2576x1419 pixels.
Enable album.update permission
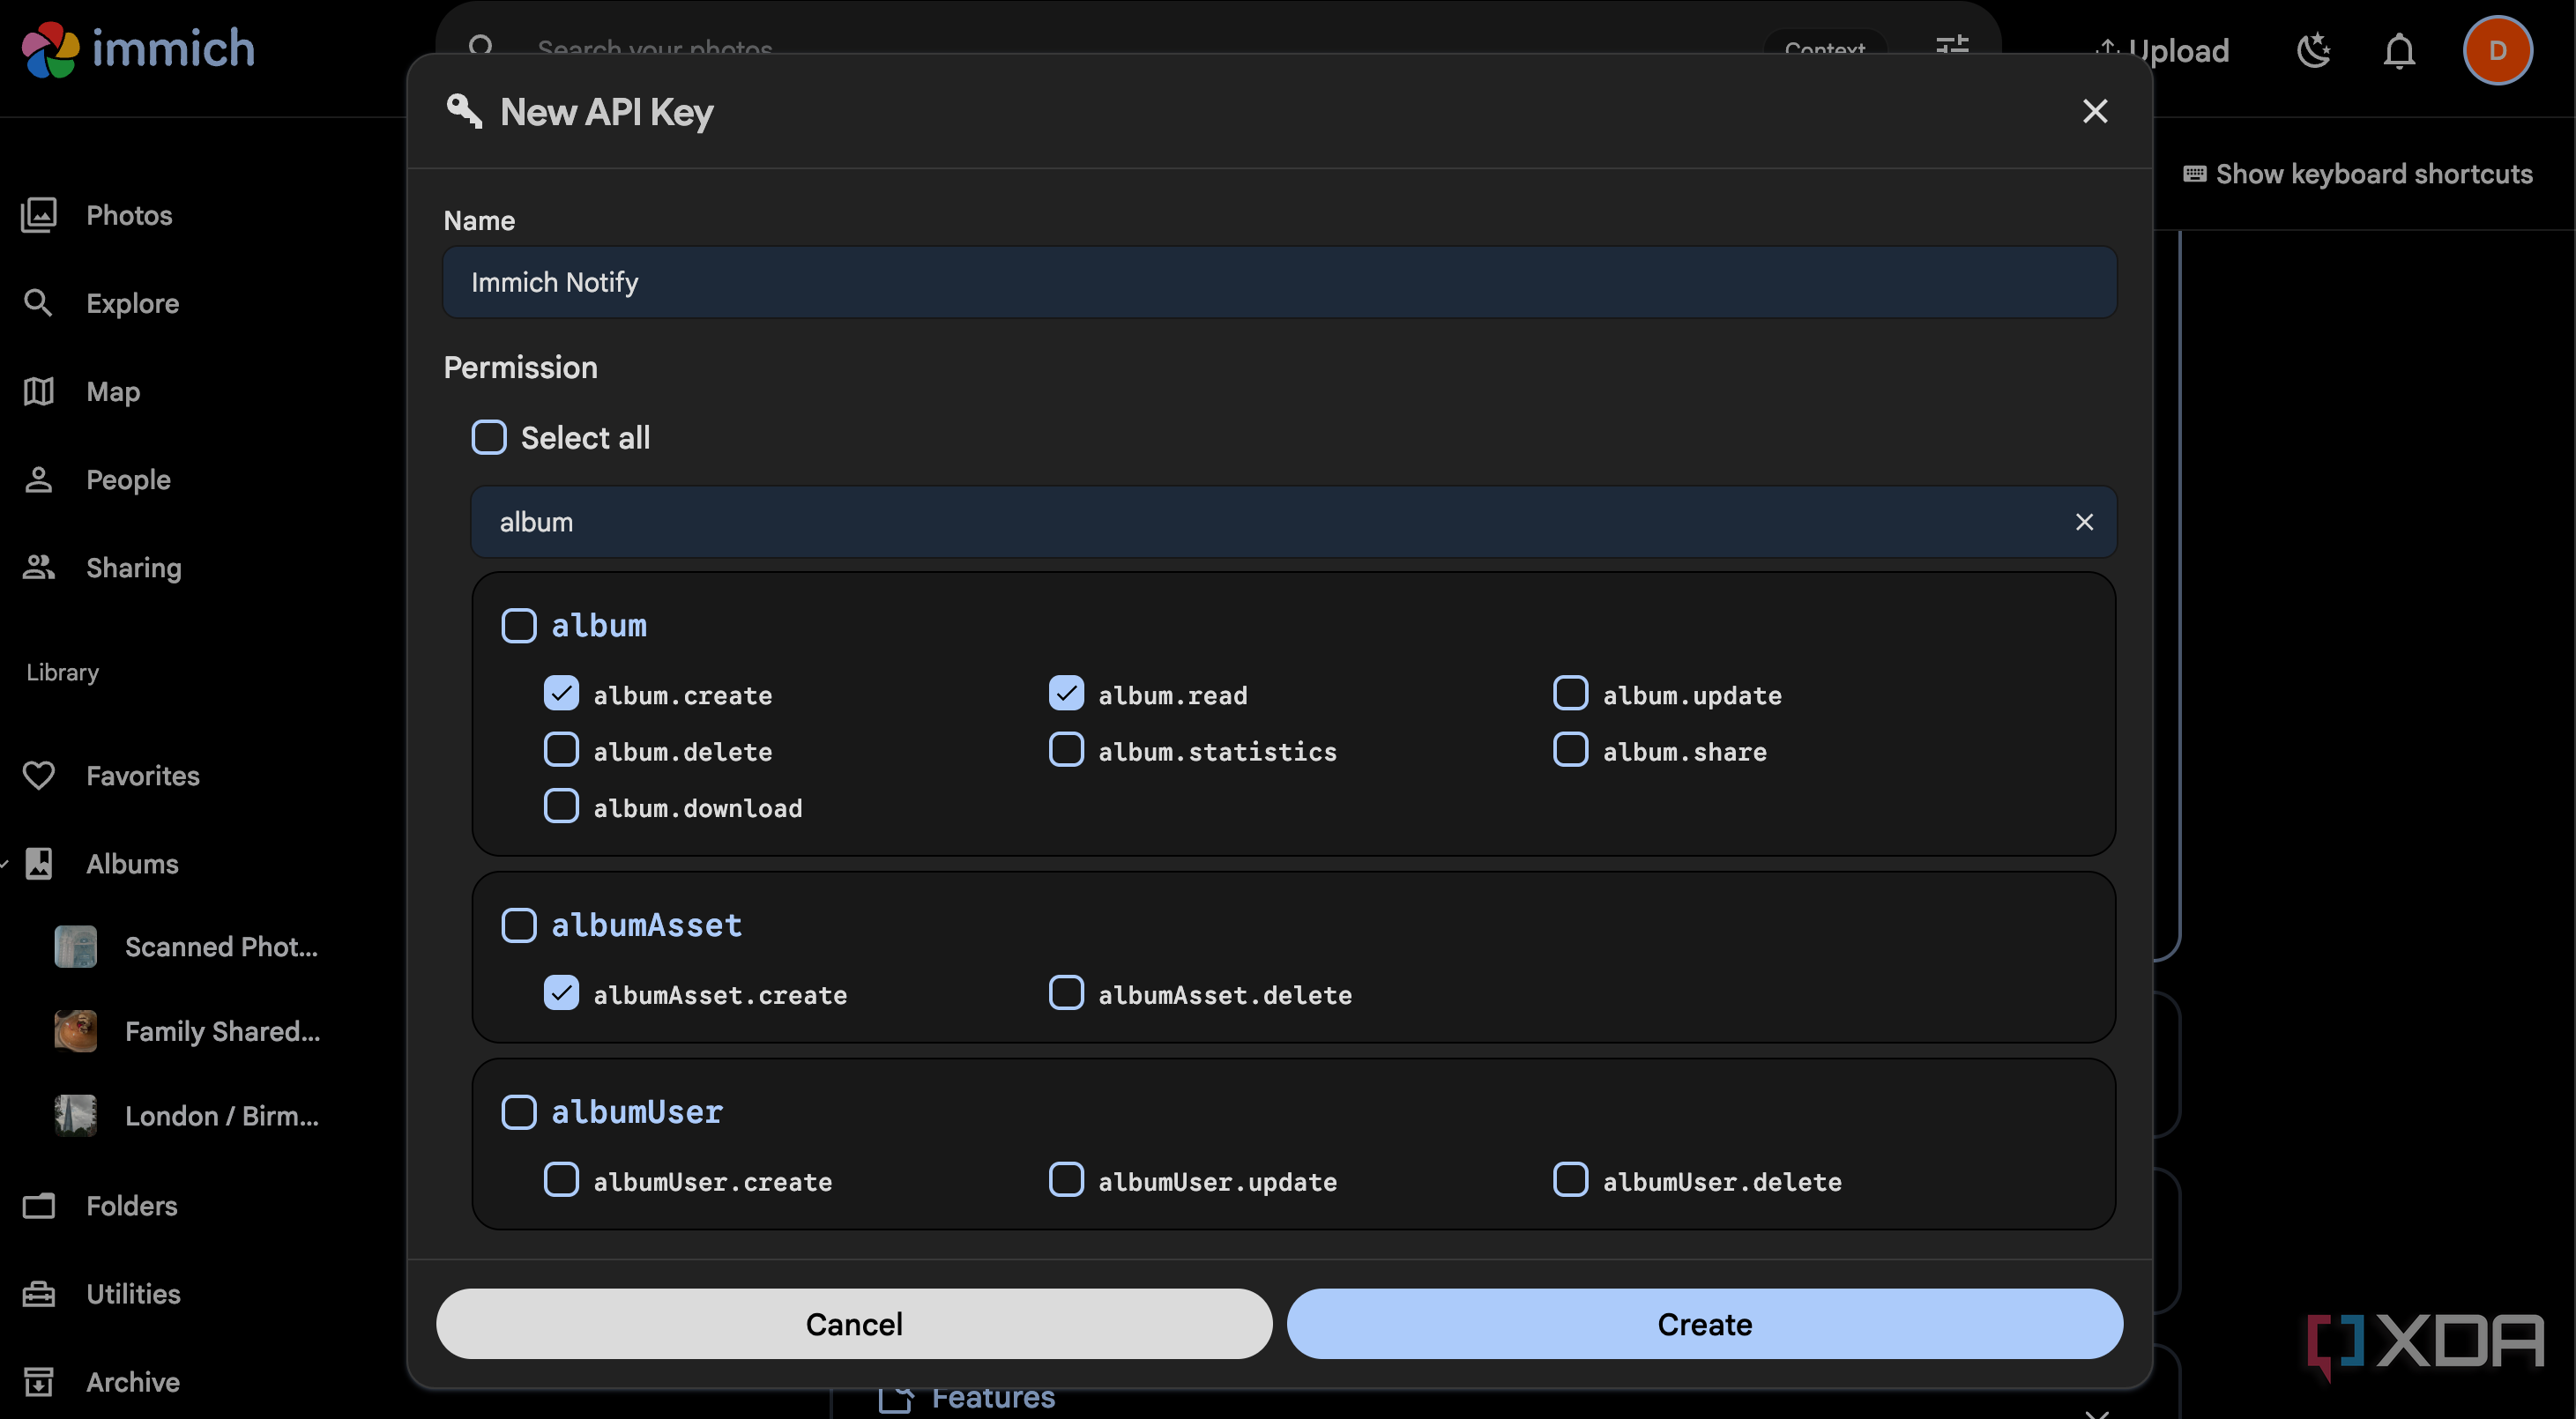[x=1570, y=693]
